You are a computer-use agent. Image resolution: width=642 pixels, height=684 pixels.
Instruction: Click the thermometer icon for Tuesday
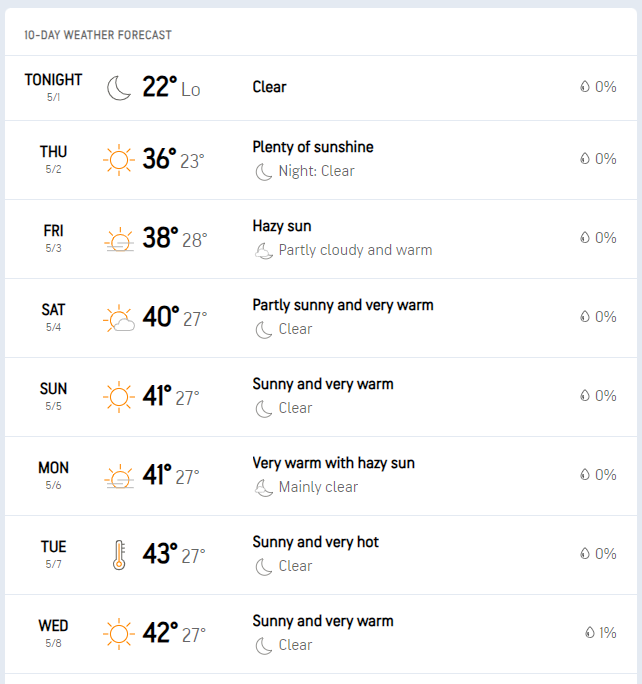click(119, 555)
